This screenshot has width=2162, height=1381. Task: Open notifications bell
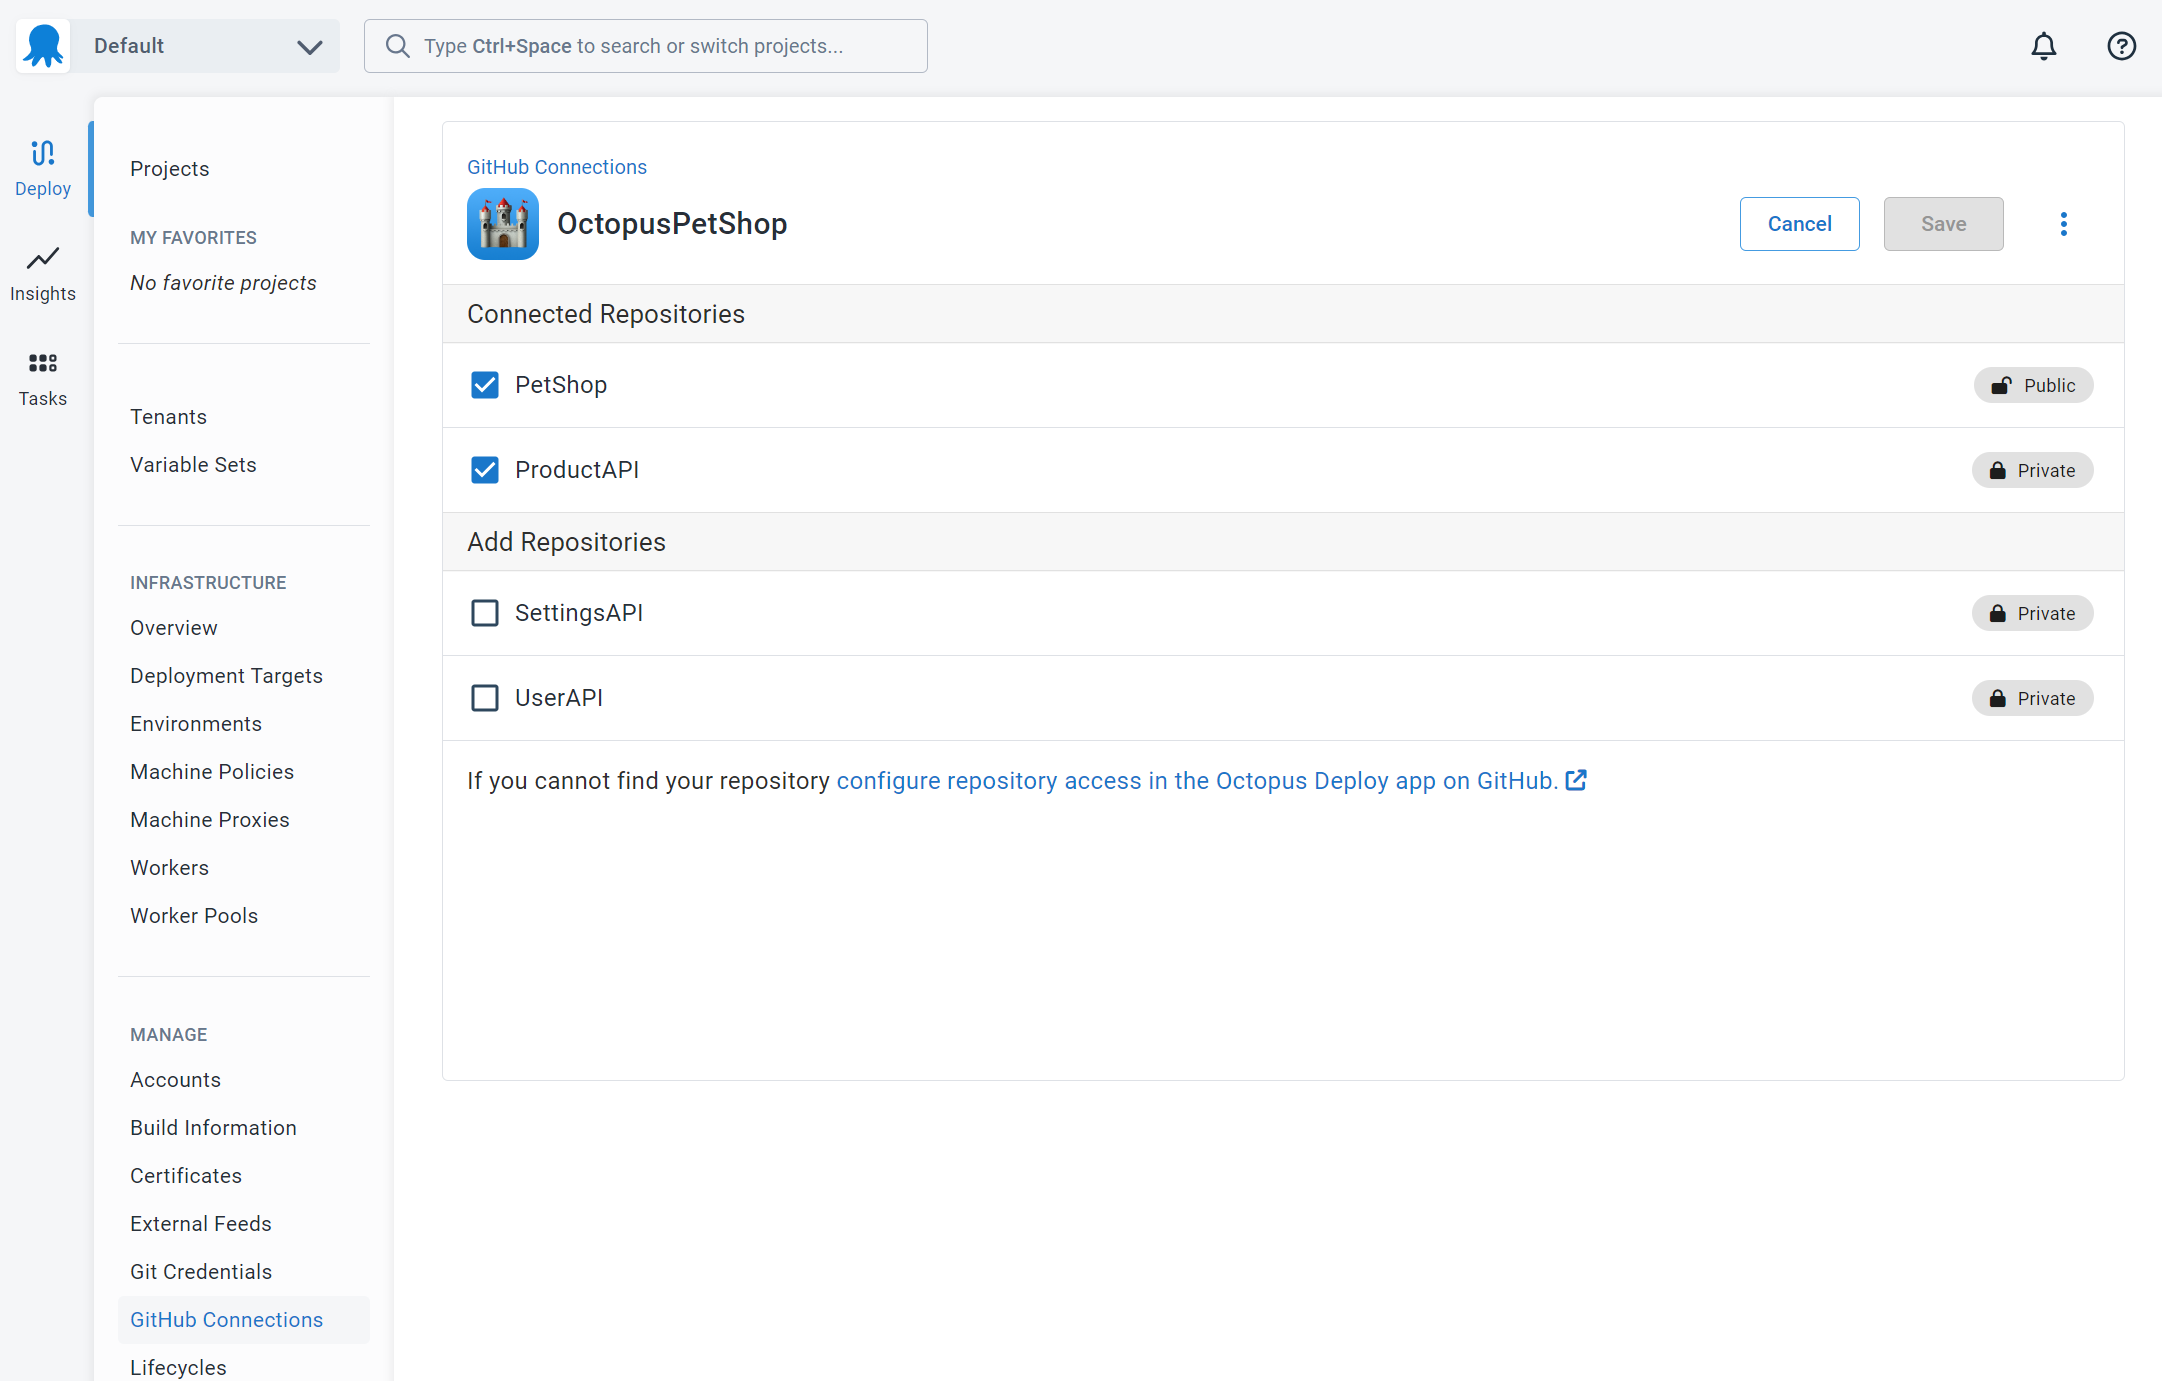click(2044, 46)
